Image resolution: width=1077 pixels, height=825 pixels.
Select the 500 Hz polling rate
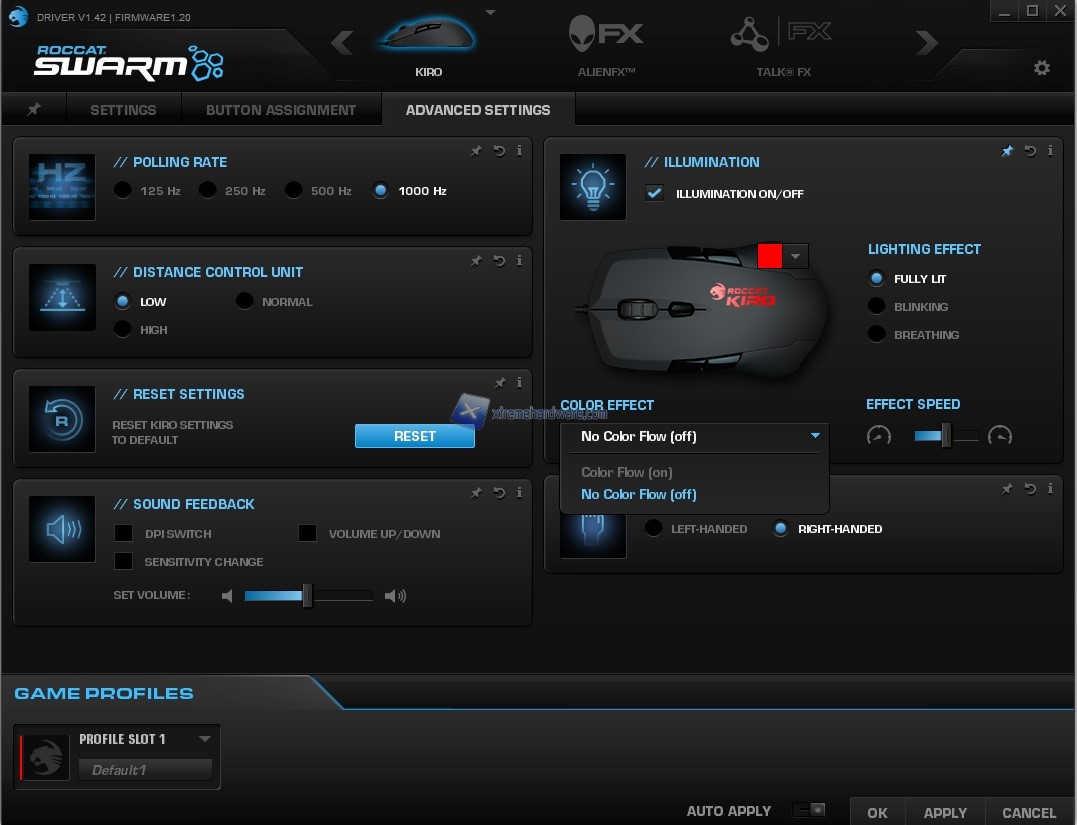click(294, 190)
